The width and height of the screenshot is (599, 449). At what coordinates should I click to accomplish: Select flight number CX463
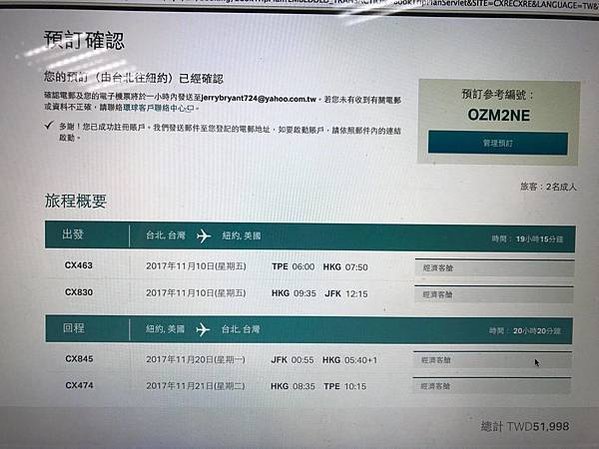(79, 265)
